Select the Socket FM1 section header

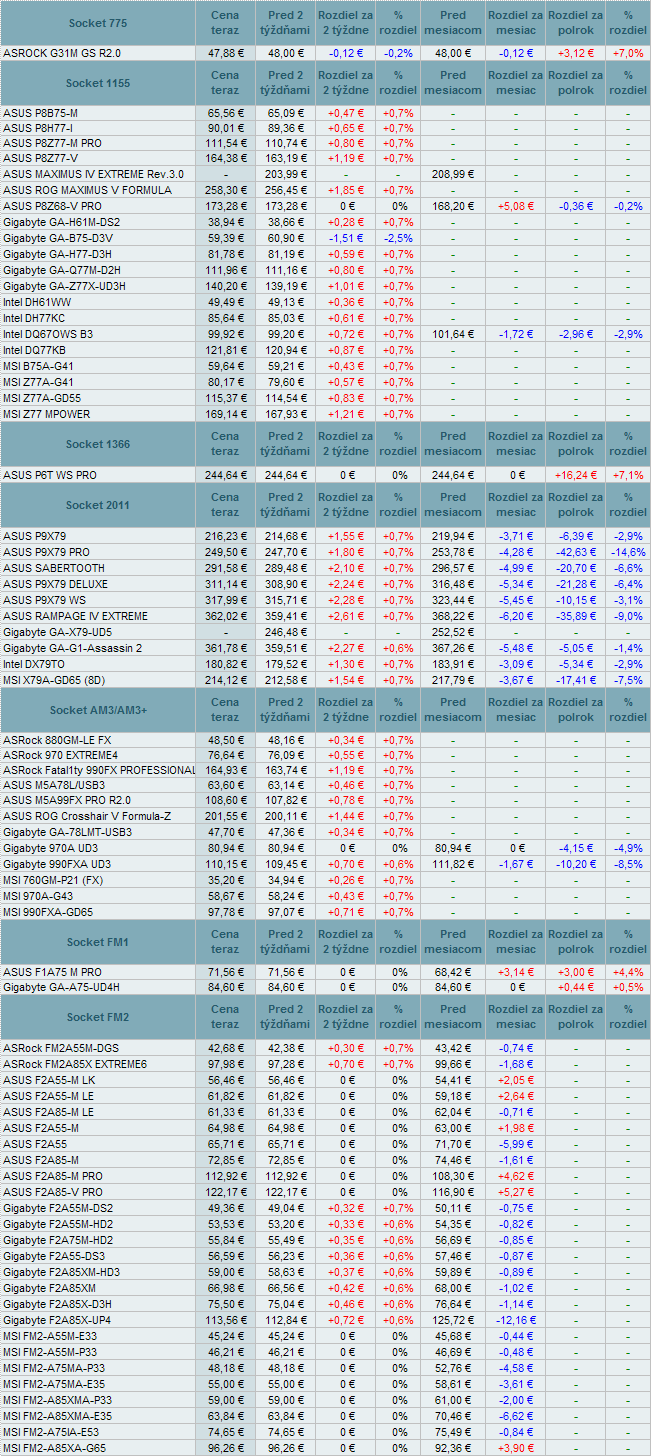(x=98, y=942)
